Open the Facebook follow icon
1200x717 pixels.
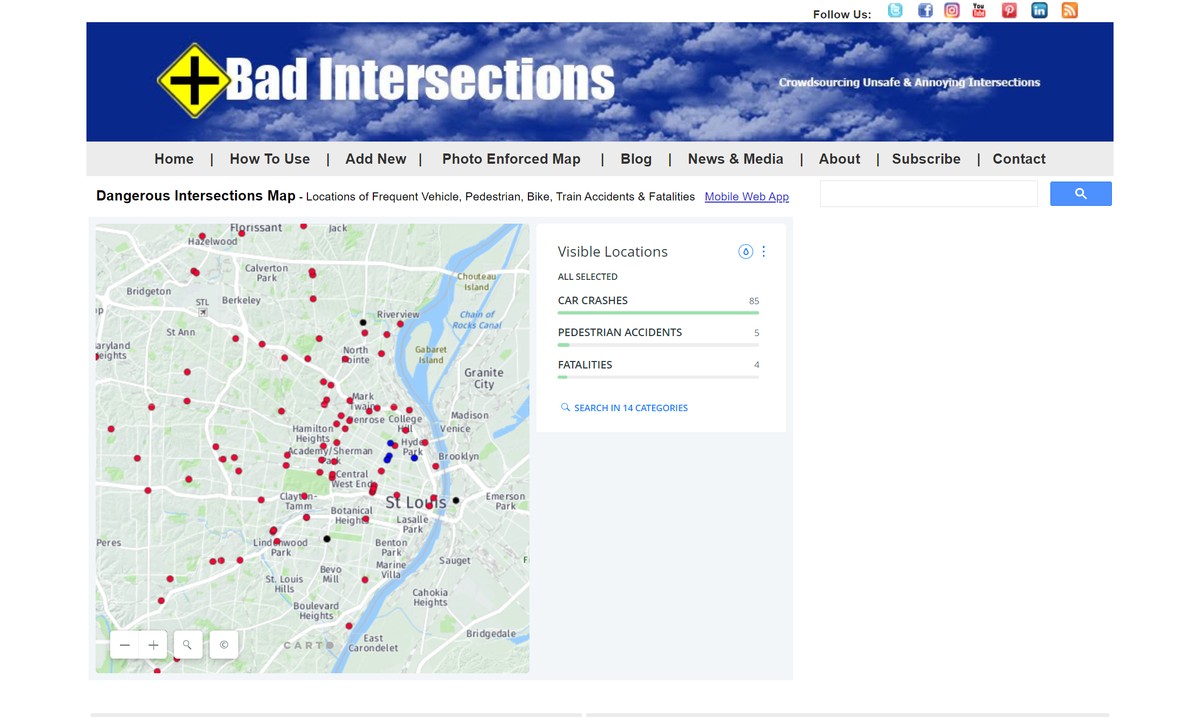coord(925,11)
